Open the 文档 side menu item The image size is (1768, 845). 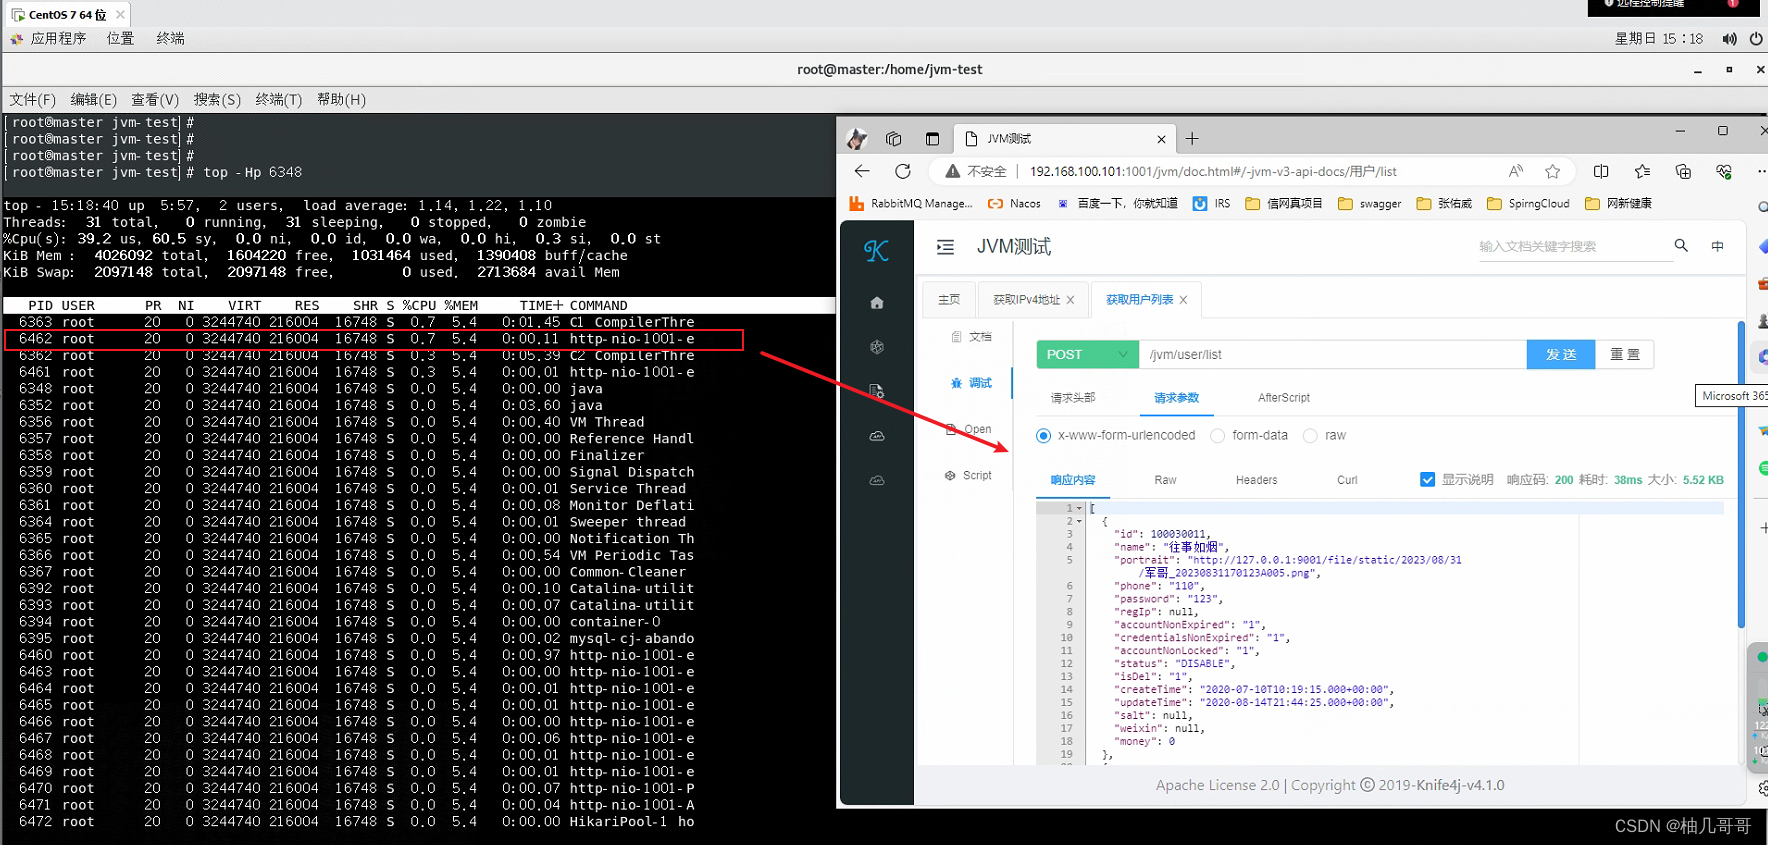971,337
